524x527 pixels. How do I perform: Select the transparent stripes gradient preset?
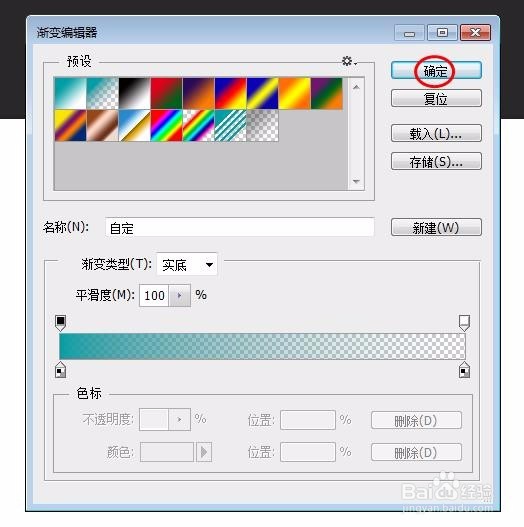point(231,125)
